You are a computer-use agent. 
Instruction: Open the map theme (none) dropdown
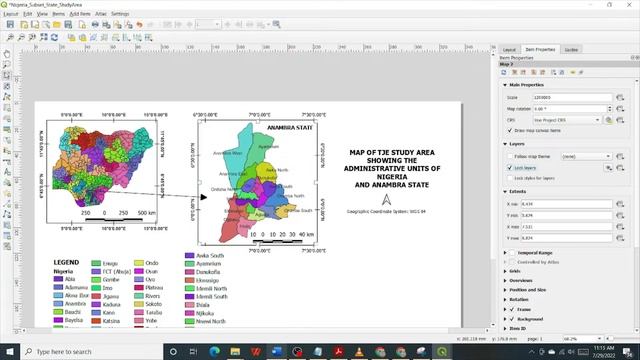tap(586, 156)
